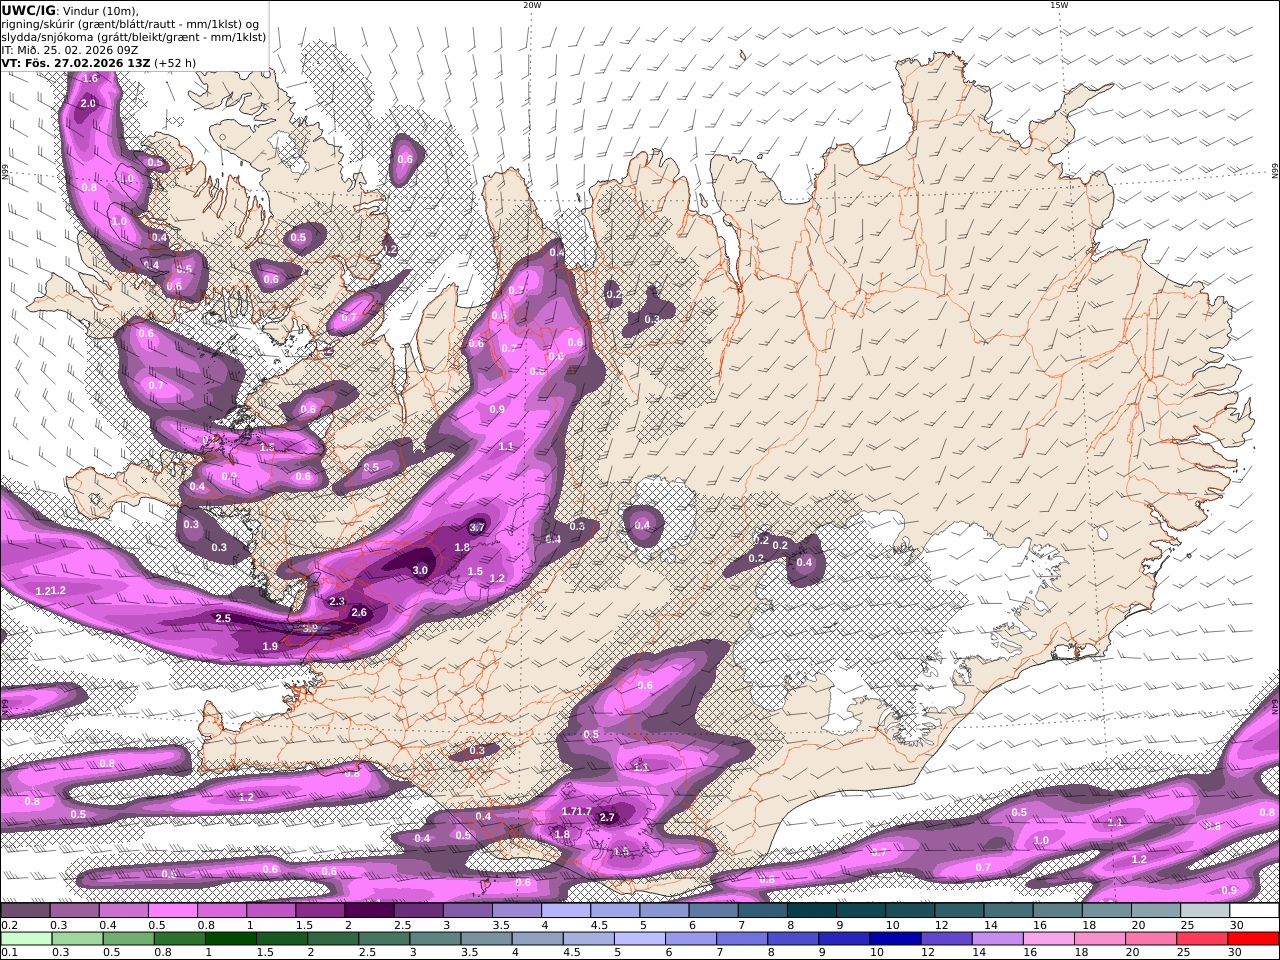
Task: Pick the darkest purple 2 swatch in snow legend
Action: point(368,910)
